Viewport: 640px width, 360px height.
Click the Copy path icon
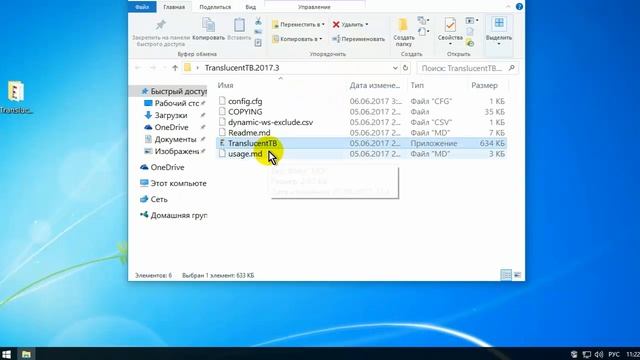point(258,32)
